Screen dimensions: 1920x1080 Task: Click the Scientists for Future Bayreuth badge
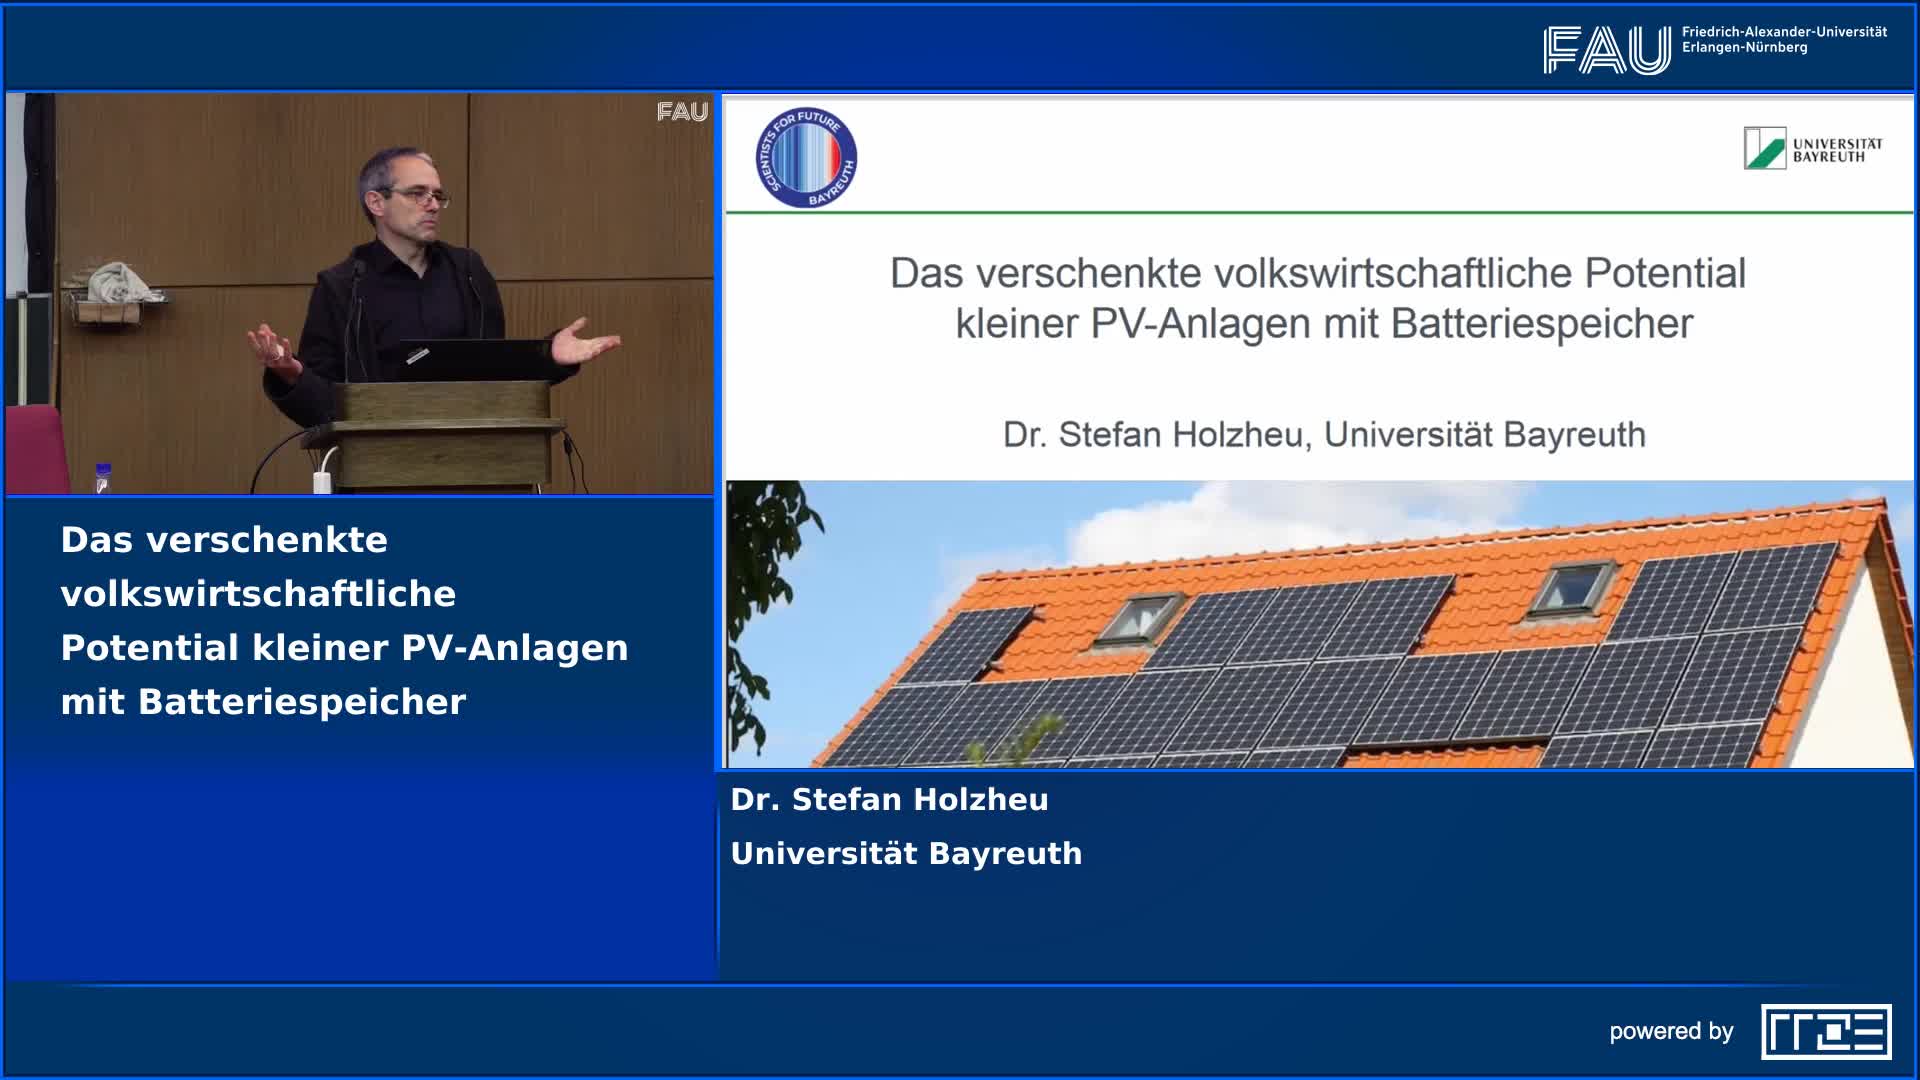coord(806,158)
